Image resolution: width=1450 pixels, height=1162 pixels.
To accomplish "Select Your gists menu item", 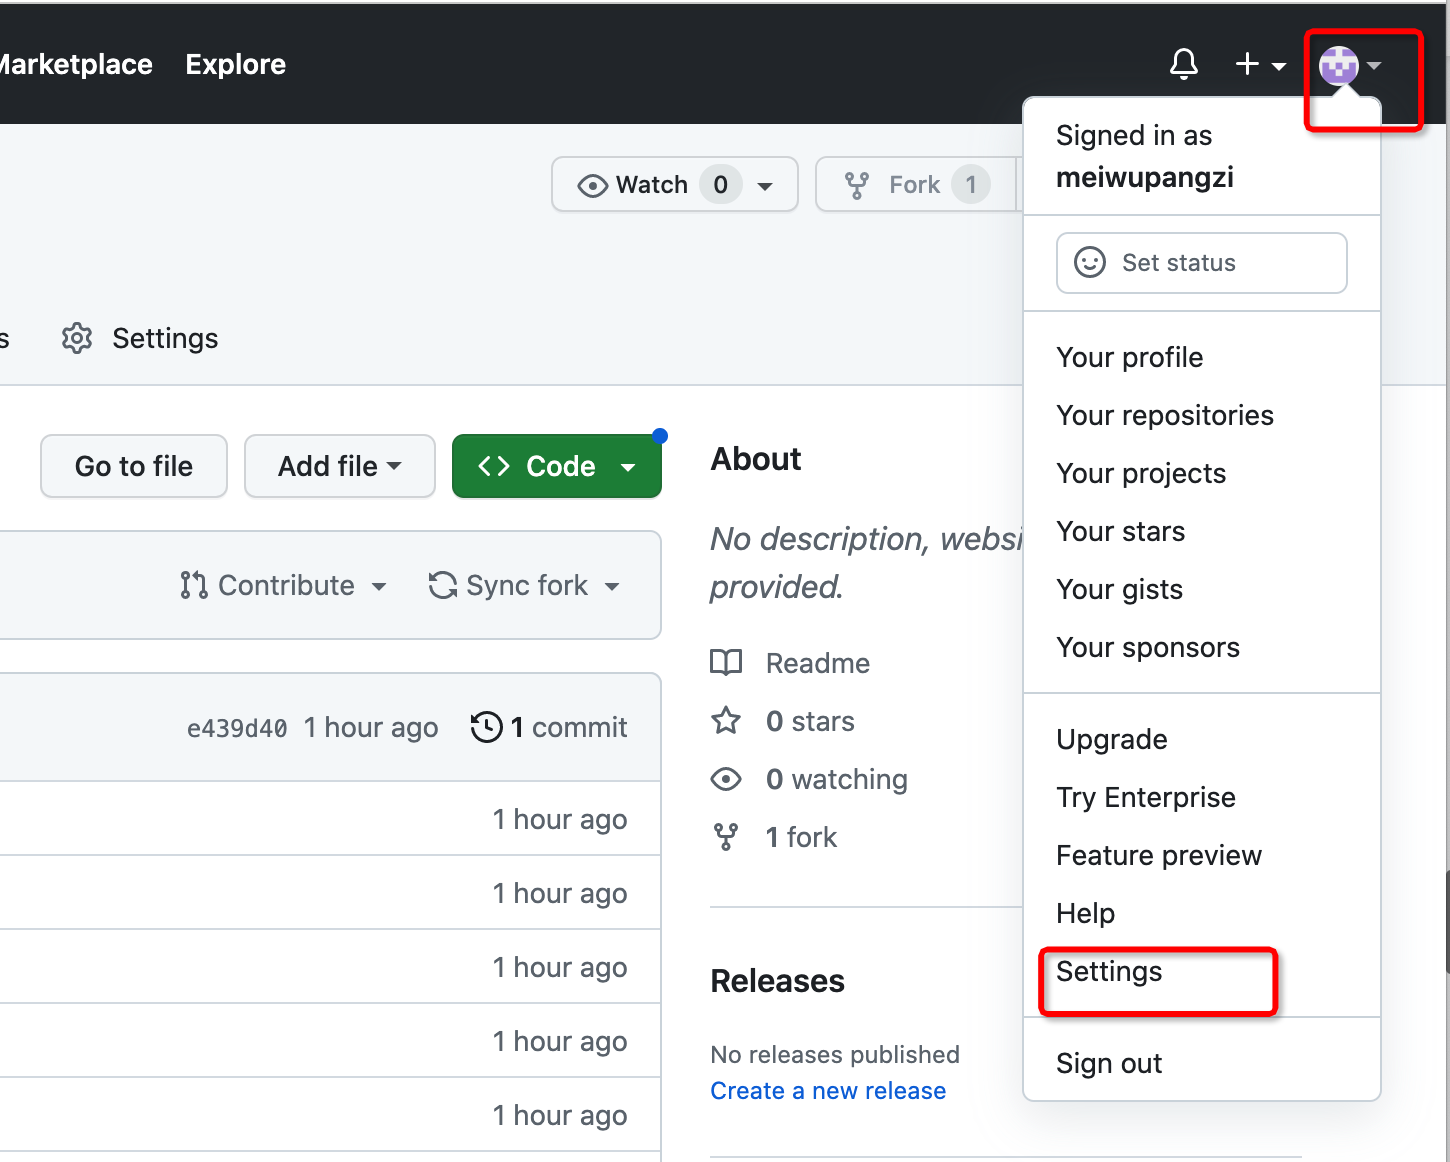I will coord(1202,589).
